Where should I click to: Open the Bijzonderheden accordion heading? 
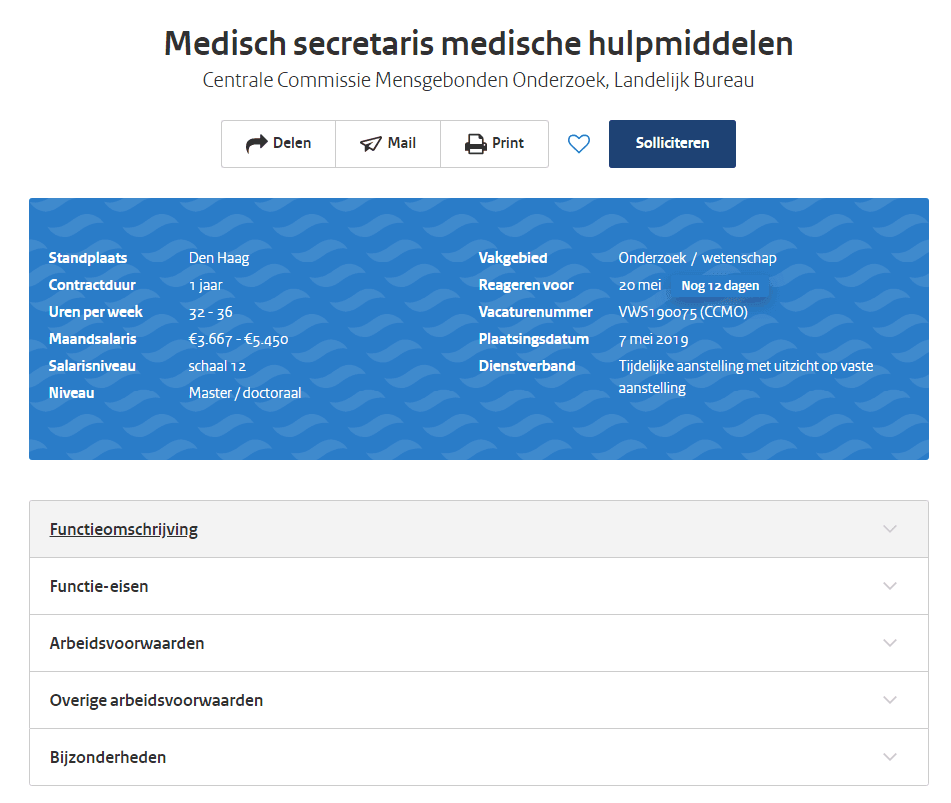[108, 757]
